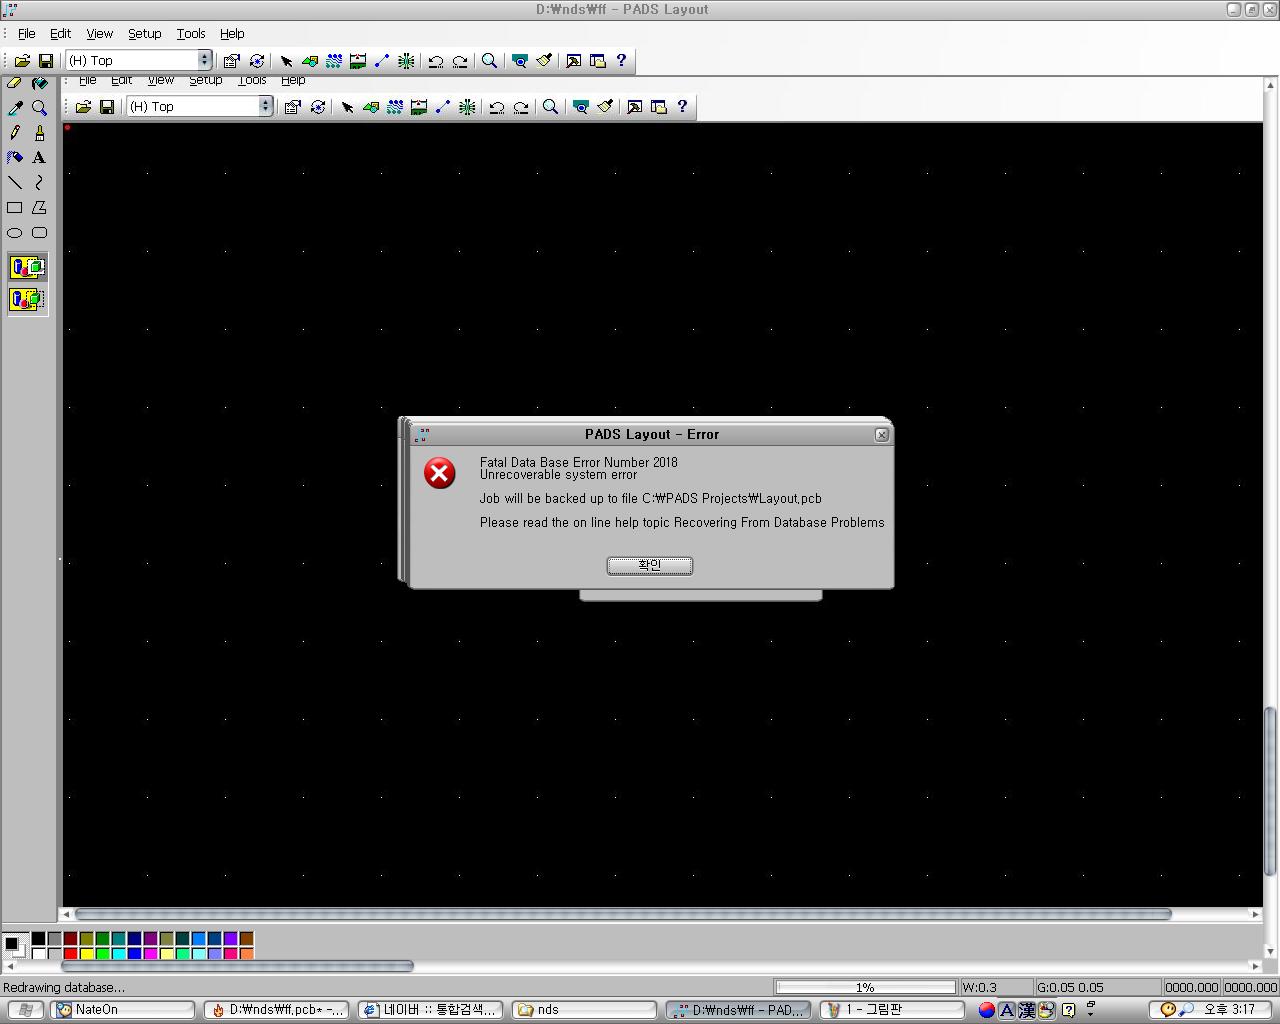The width and height of the screenshot is (1280, 1024).
Task: Click the Help question mark in outer toolbar
Action: [621, 60]
